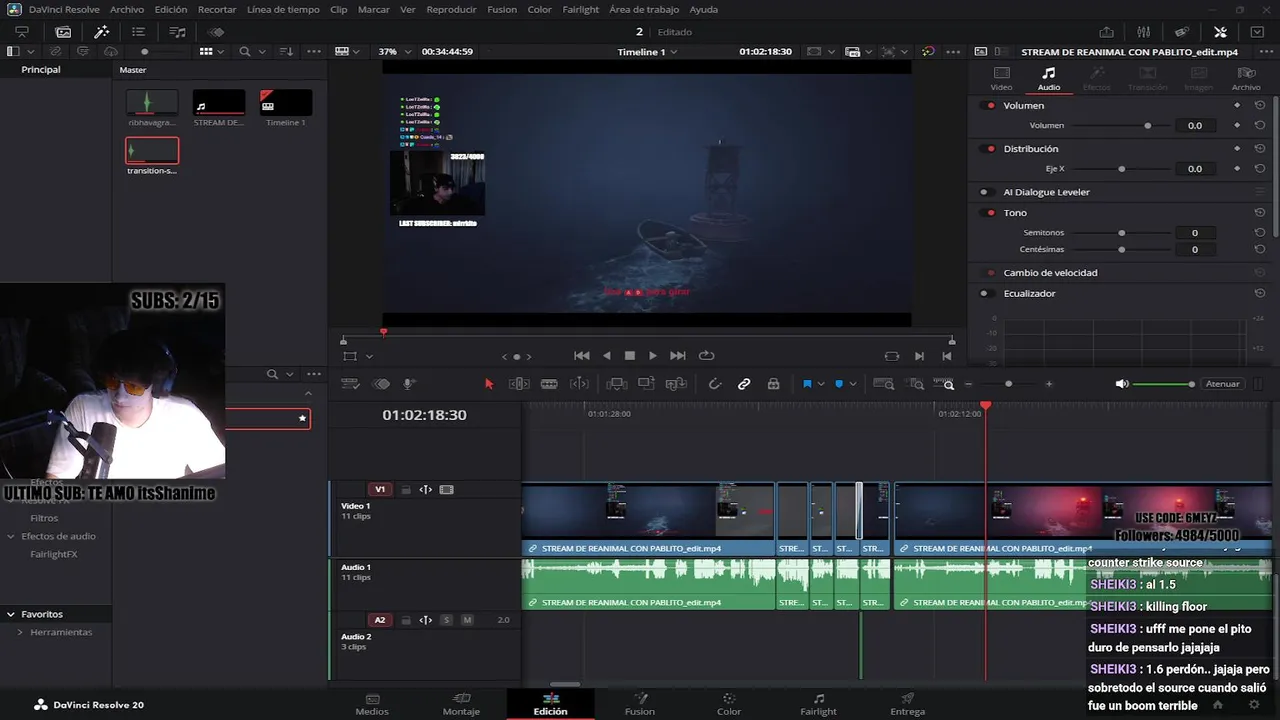Click the detail zoom icon
Image resolution: width=1280 pixels, height=720 pixels.
tap(917, 384)
